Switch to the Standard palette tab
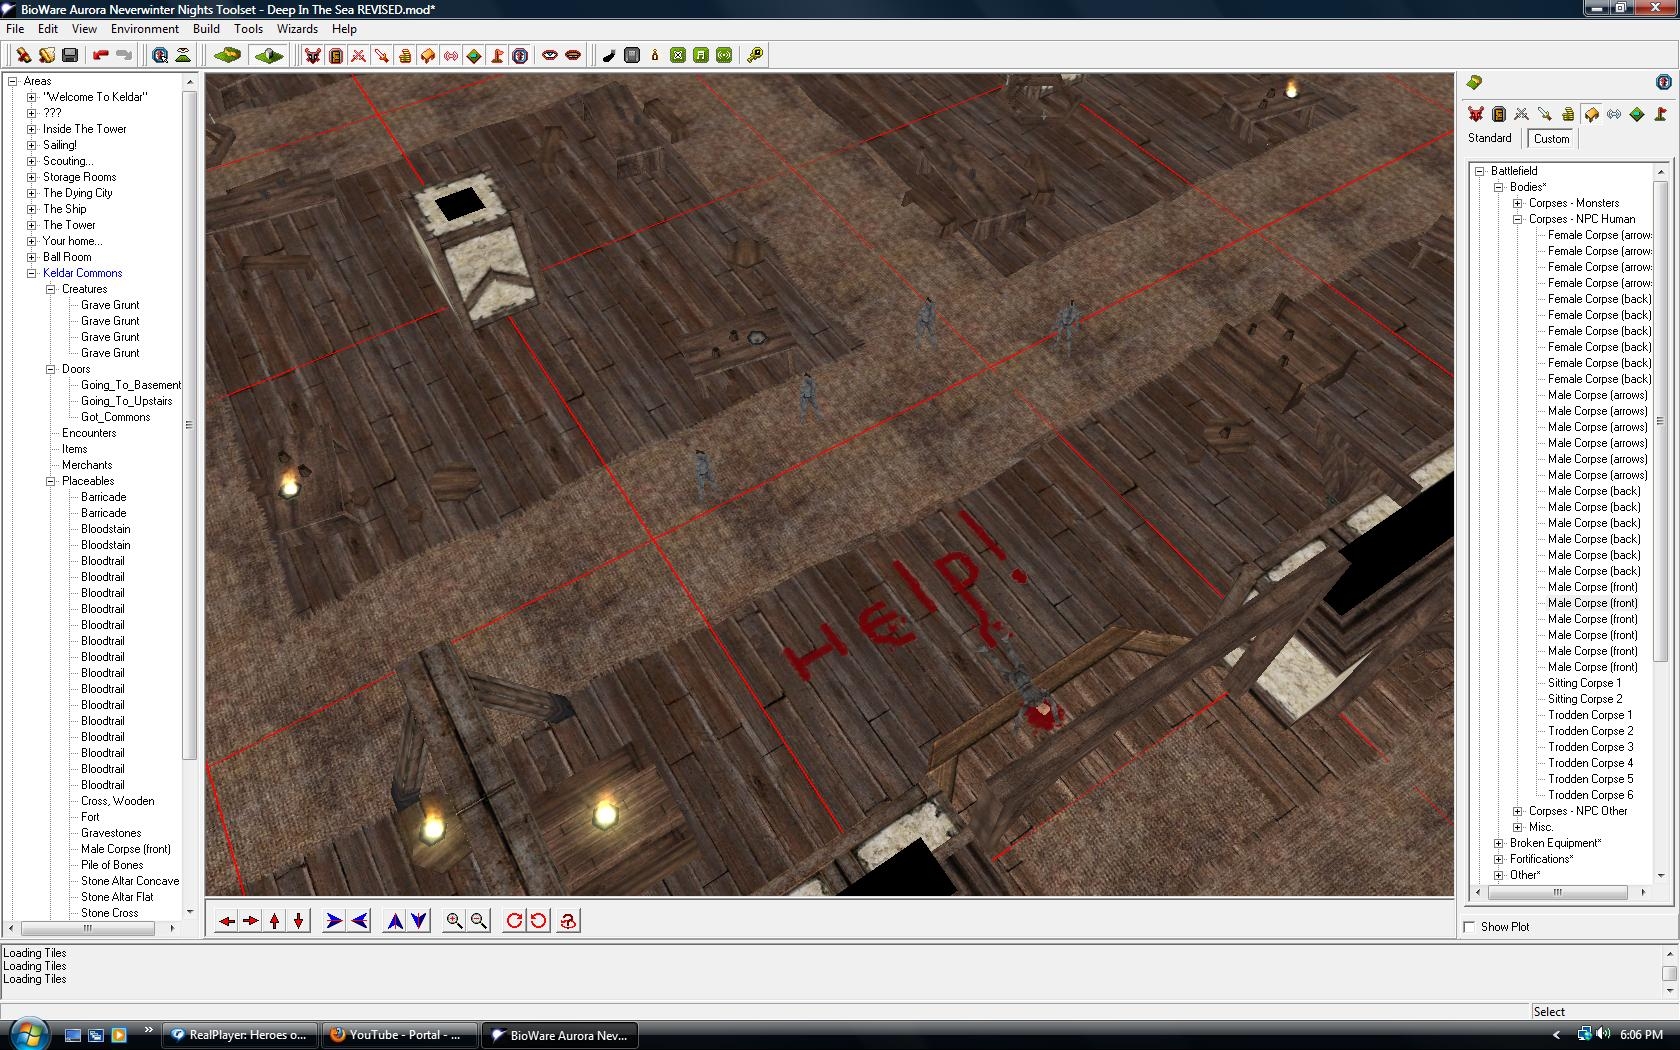Viewport: 1680px width, 1050px height. [x=1489, y=138]
